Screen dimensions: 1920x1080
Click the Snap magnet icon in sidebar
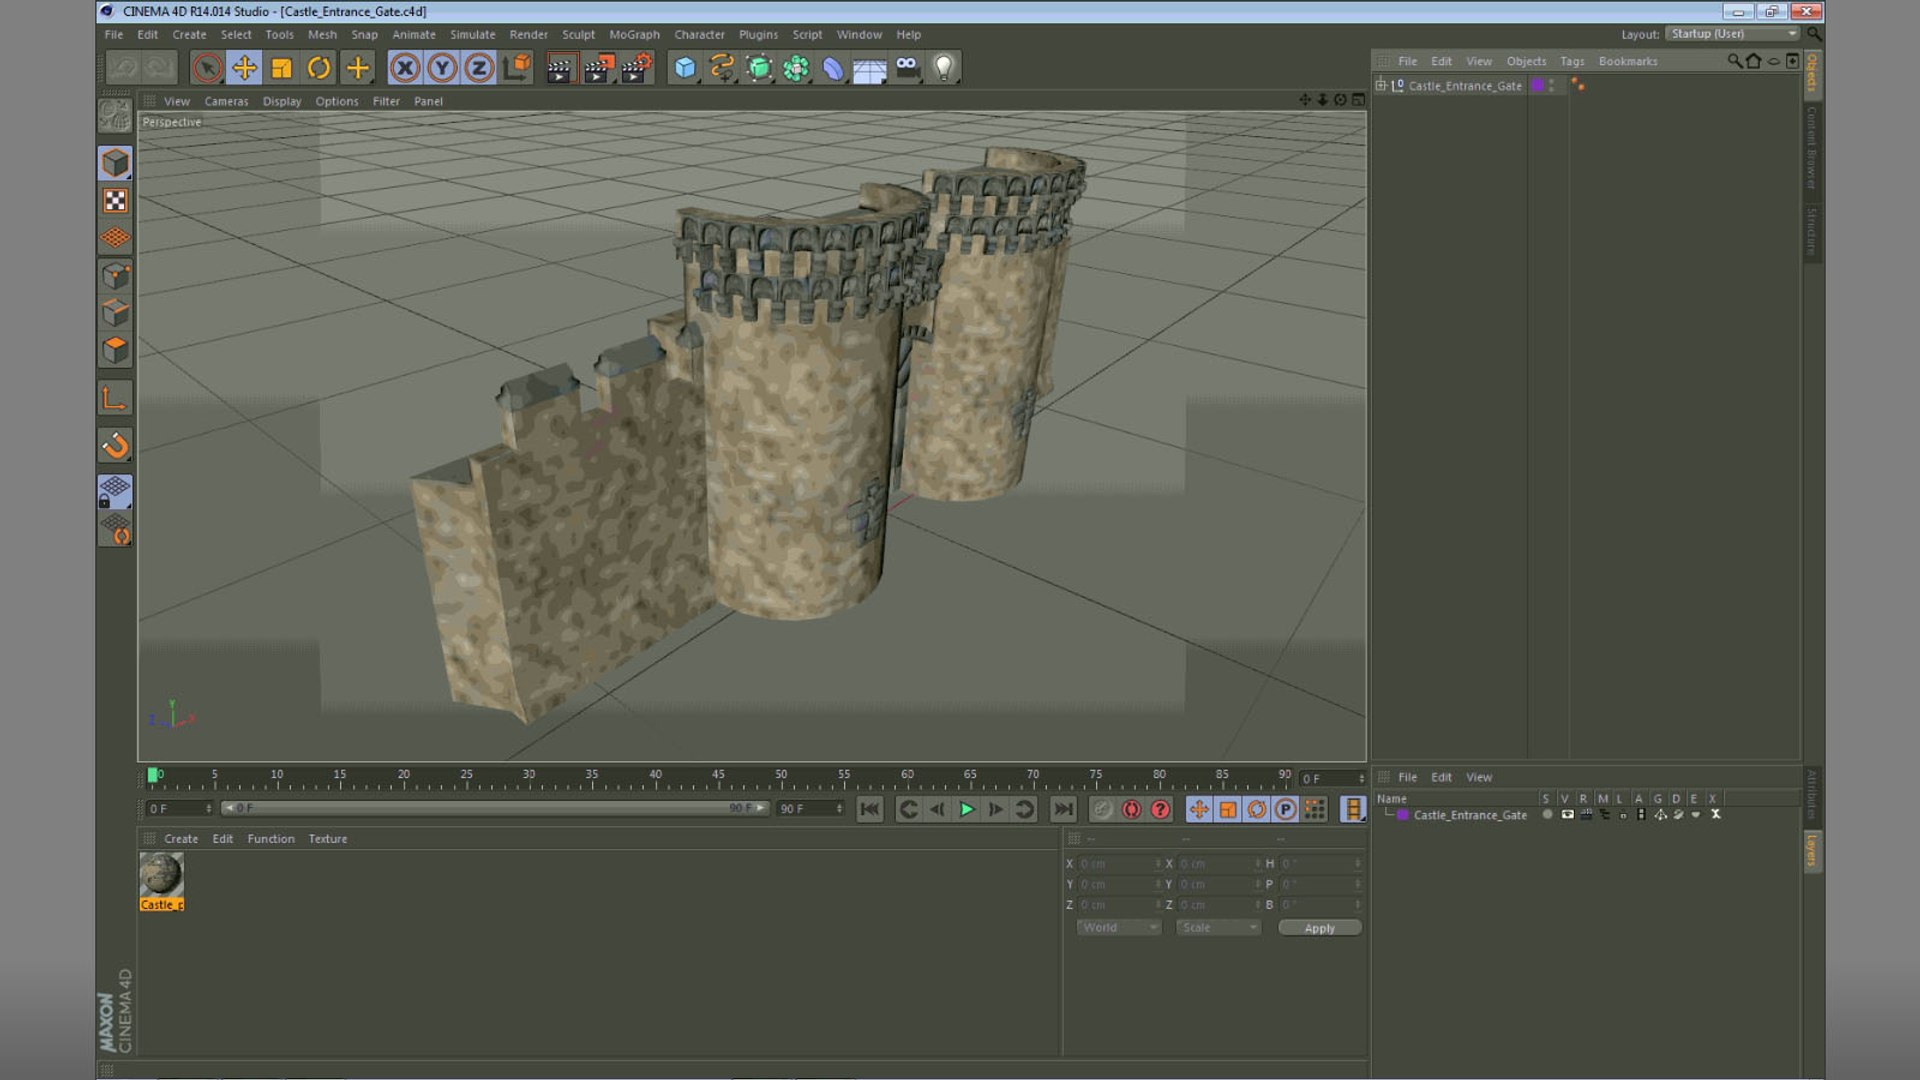coord(115,445)
